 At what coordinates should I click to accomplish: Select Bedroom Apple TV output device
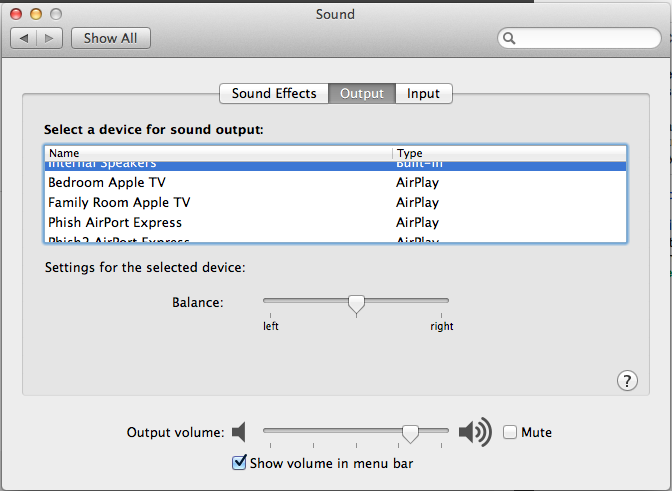[x=336, y=183]
